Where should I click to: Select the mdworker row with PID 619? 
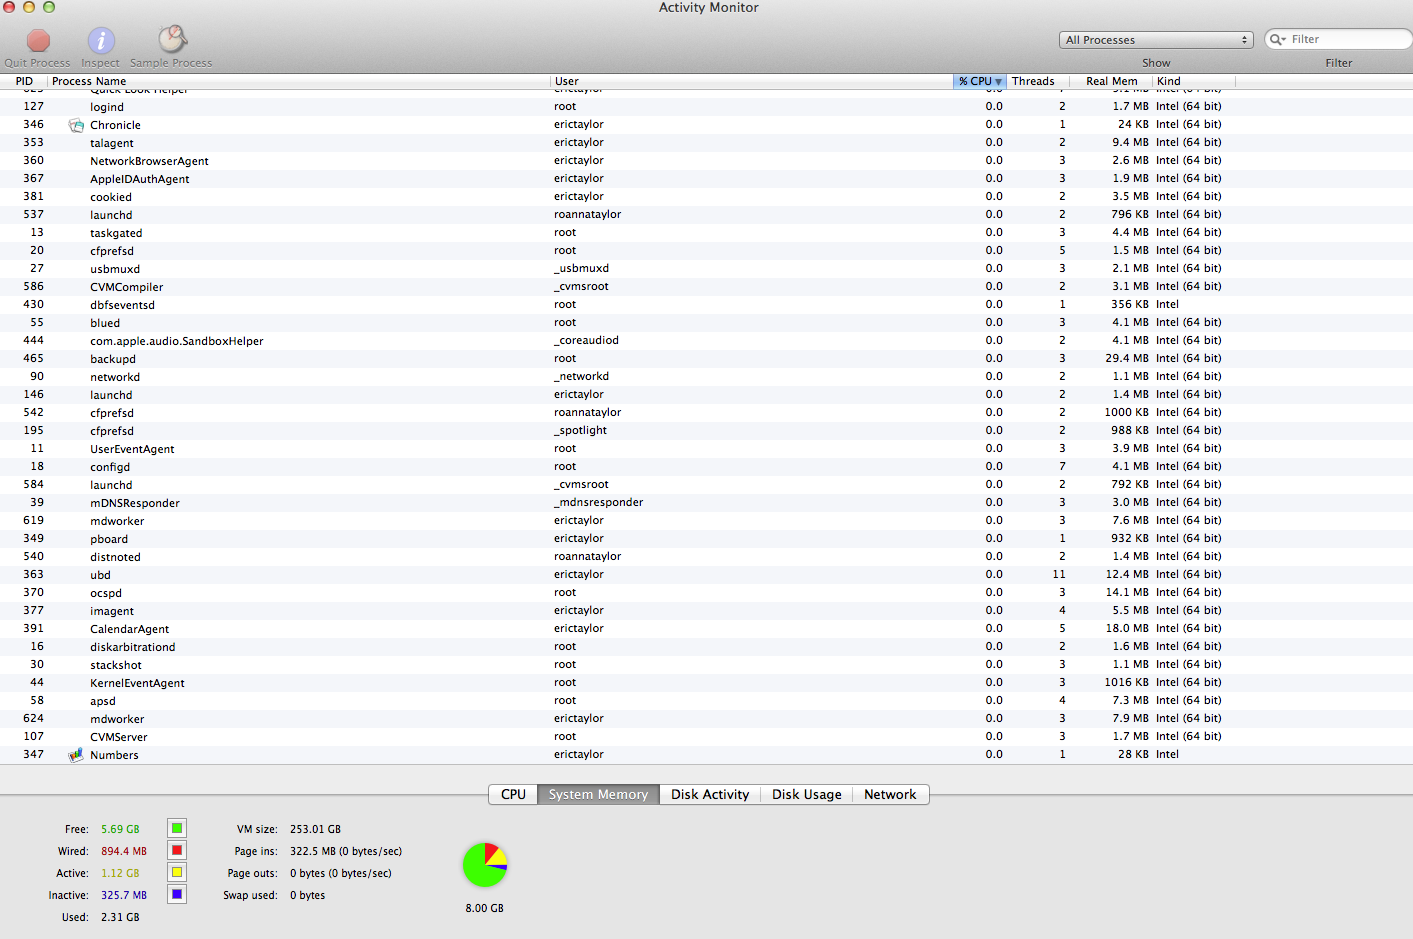coord(706,521)
